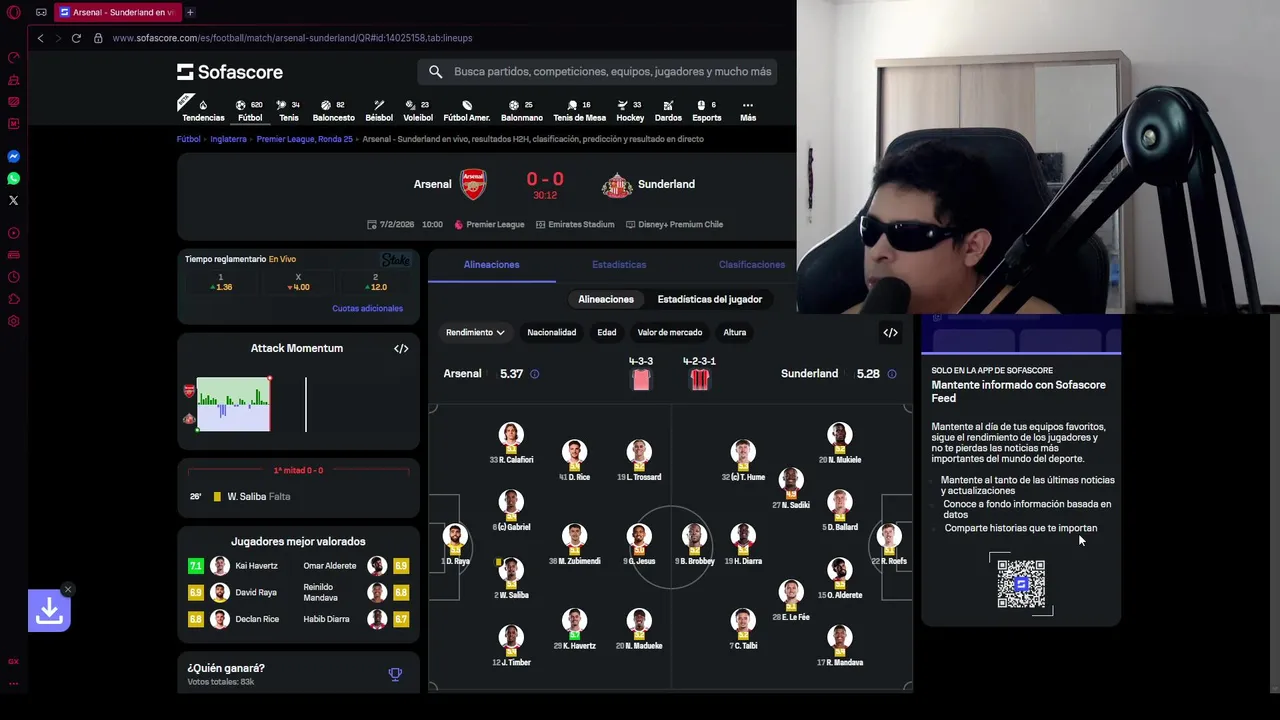Reload the page in the browser
This screenshot has height=720, width=1280.
[76, 38]
